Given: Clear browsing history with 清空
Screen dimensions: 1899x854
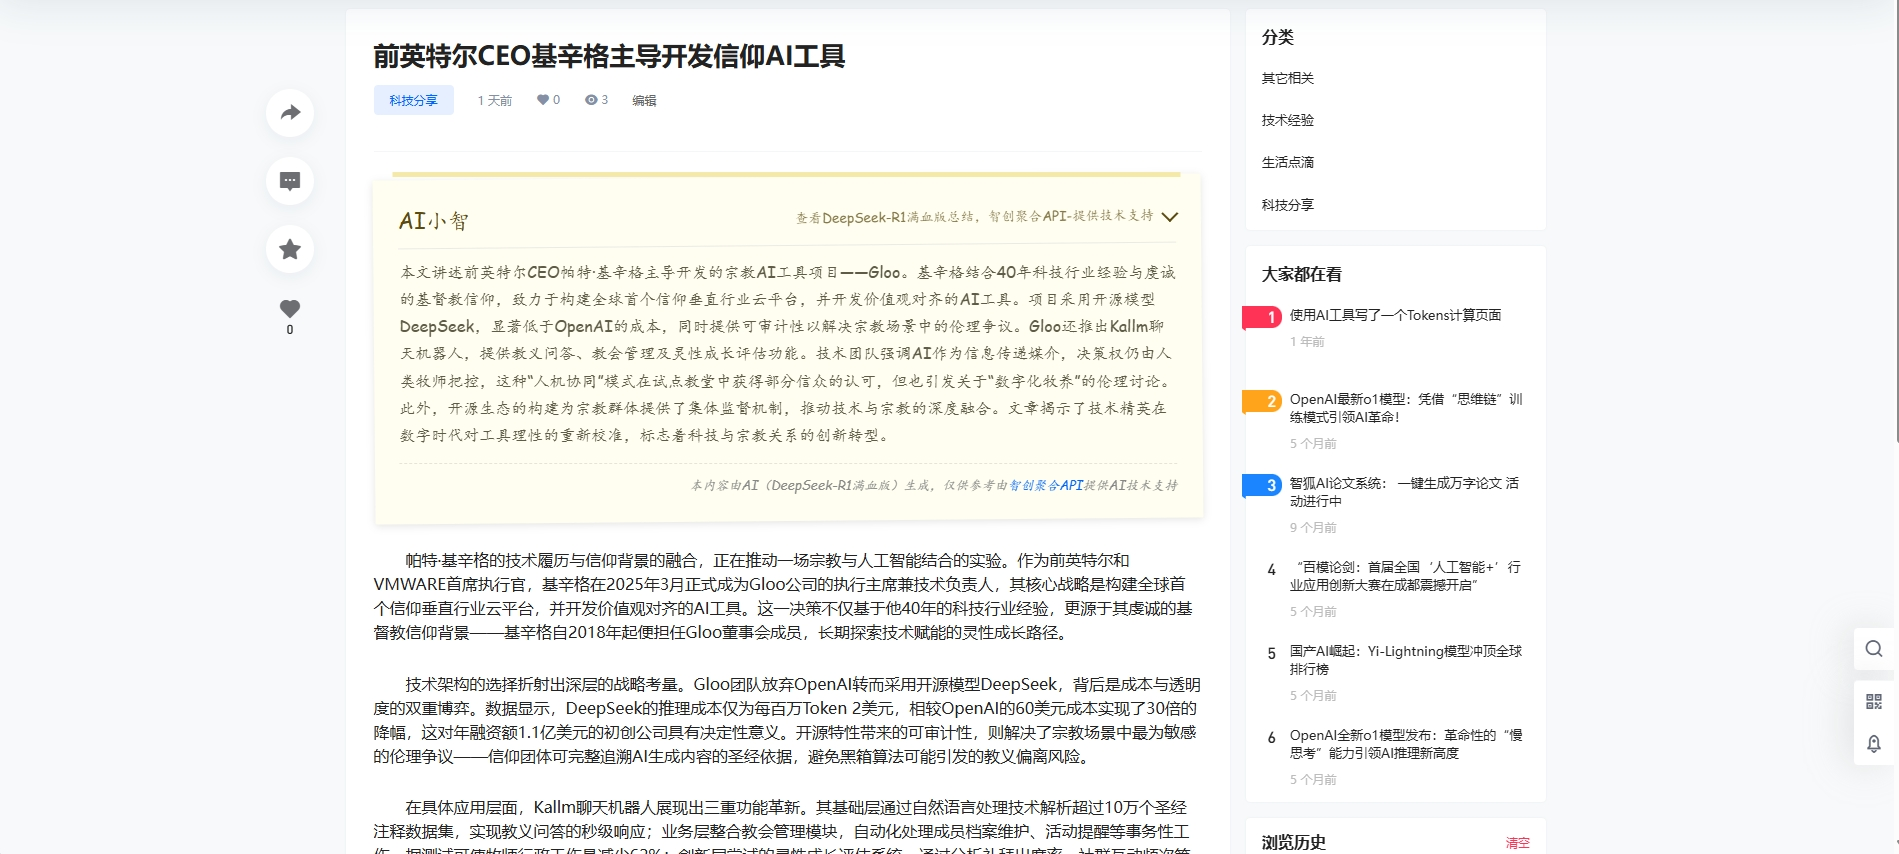Looking at the screenshot, I should pos(1517,843).
